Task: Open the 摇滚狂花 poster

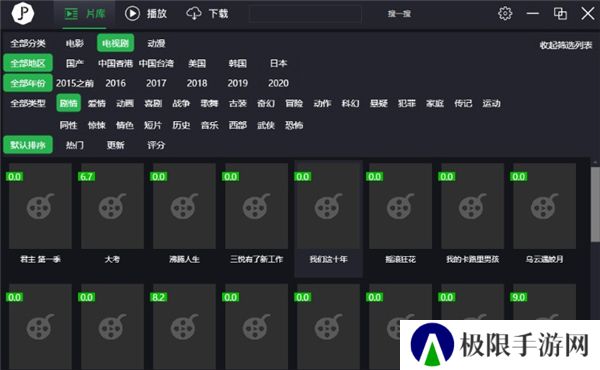Action: point(400,206)
